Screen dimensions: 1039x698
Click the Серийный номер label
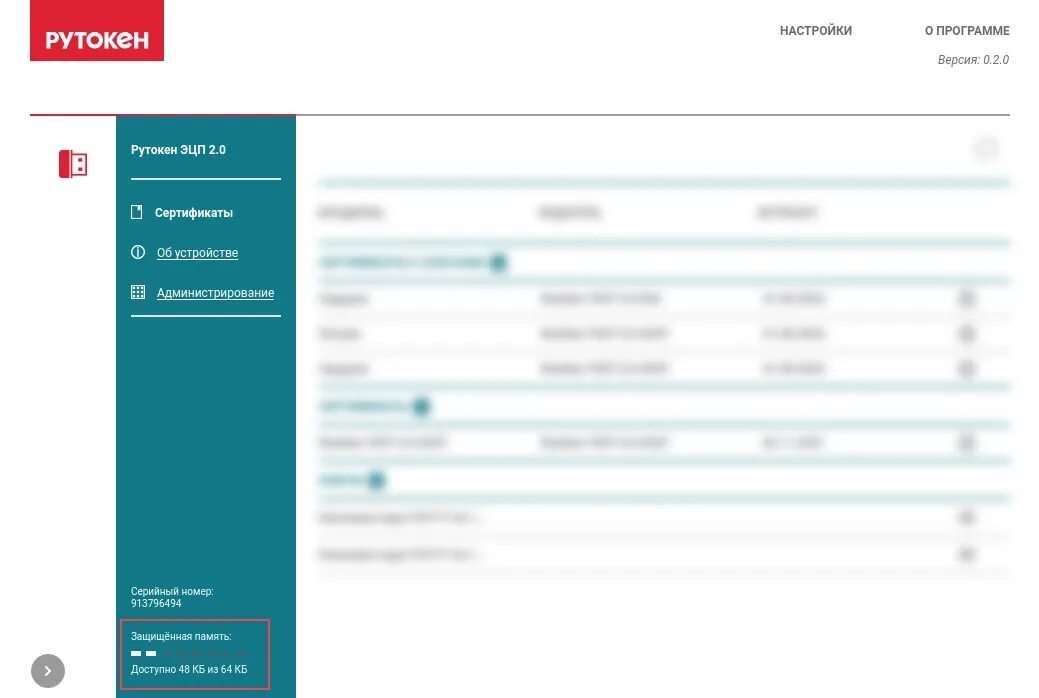tap(172, 591)
